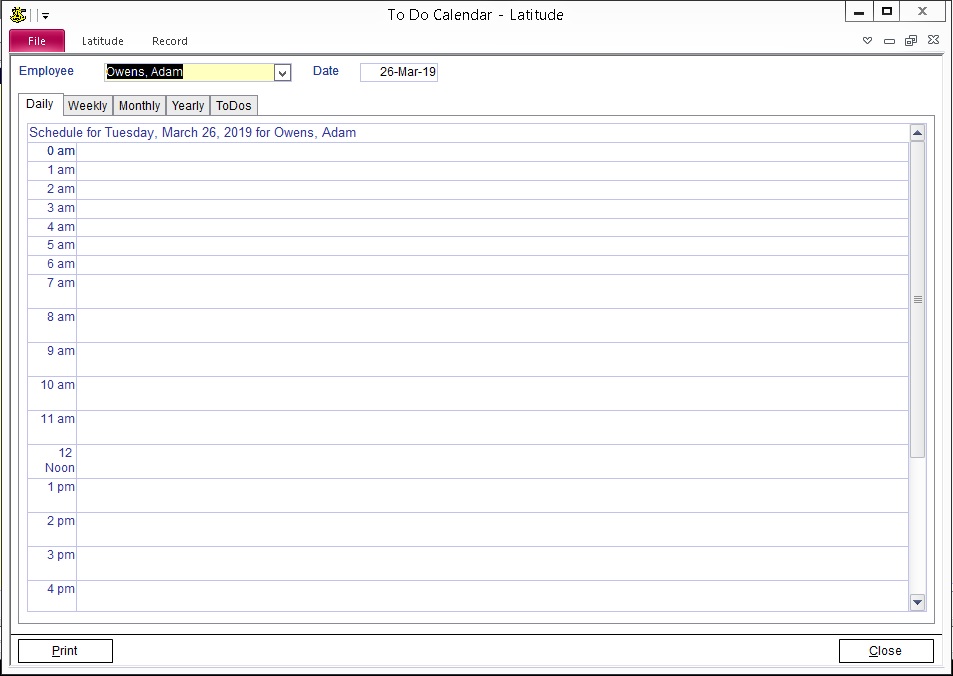Click the heart-shaped ribbon options icon
Viewport: 953px width, 676px height.
(867, 41)
